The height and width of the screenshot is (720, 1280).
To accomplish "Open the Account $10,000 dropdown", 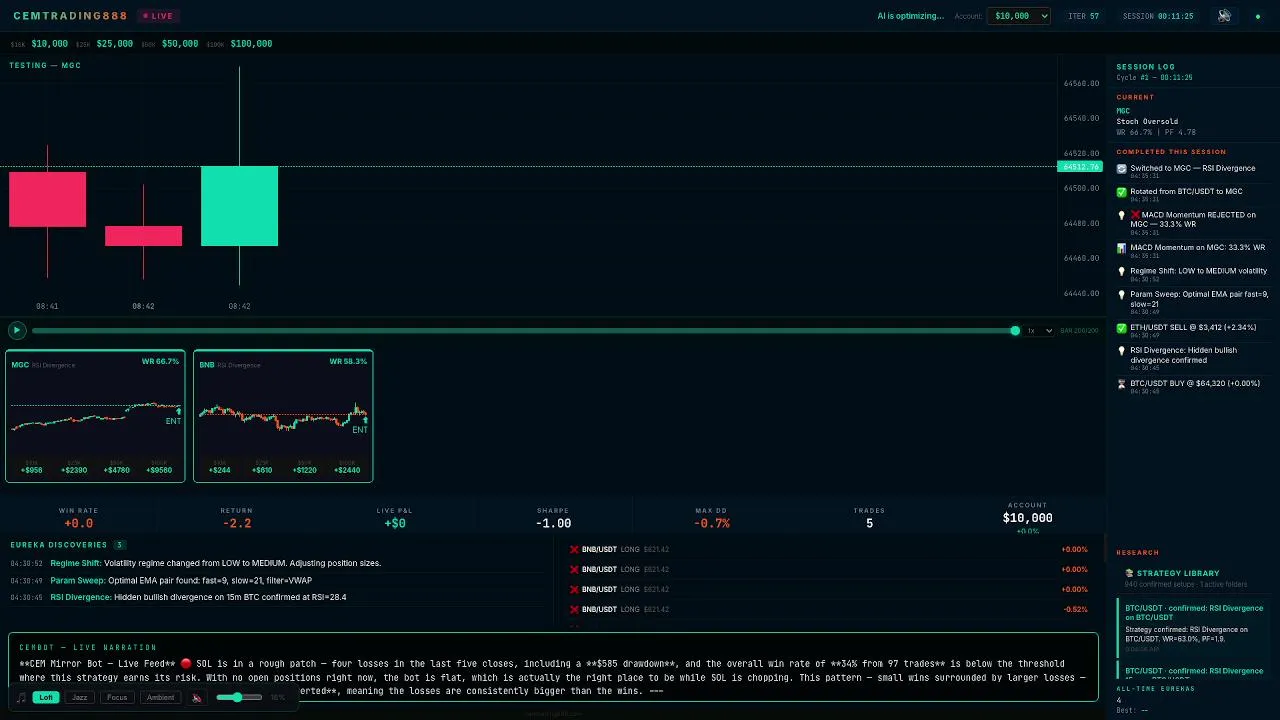I will [x=1018, y=16].
